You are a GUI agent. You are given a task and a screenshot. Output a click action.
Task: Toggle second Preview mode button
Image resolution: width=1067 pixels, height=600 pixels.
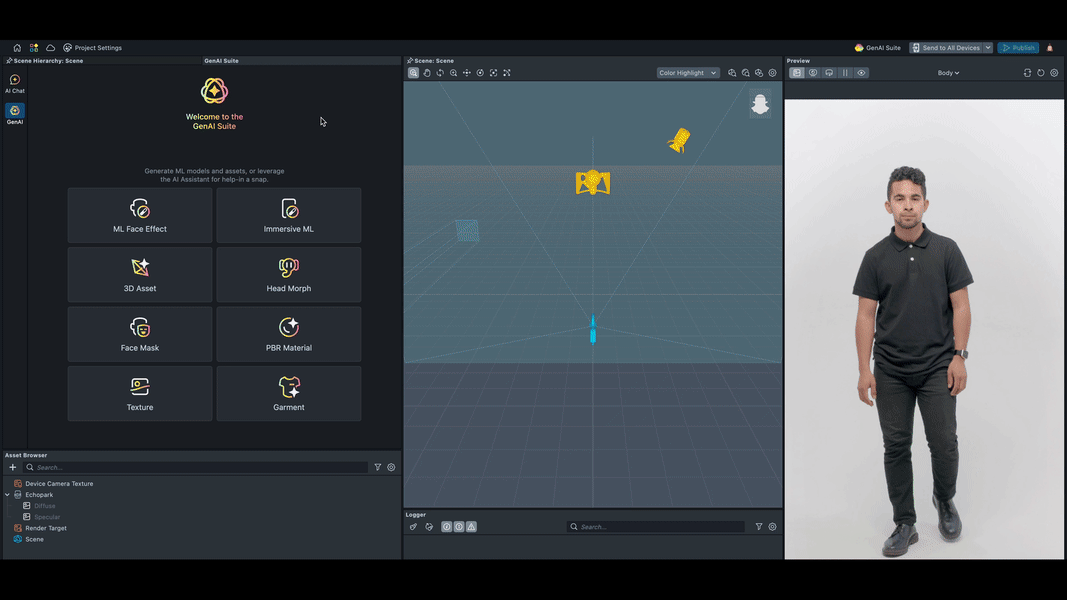click(813, 73)
